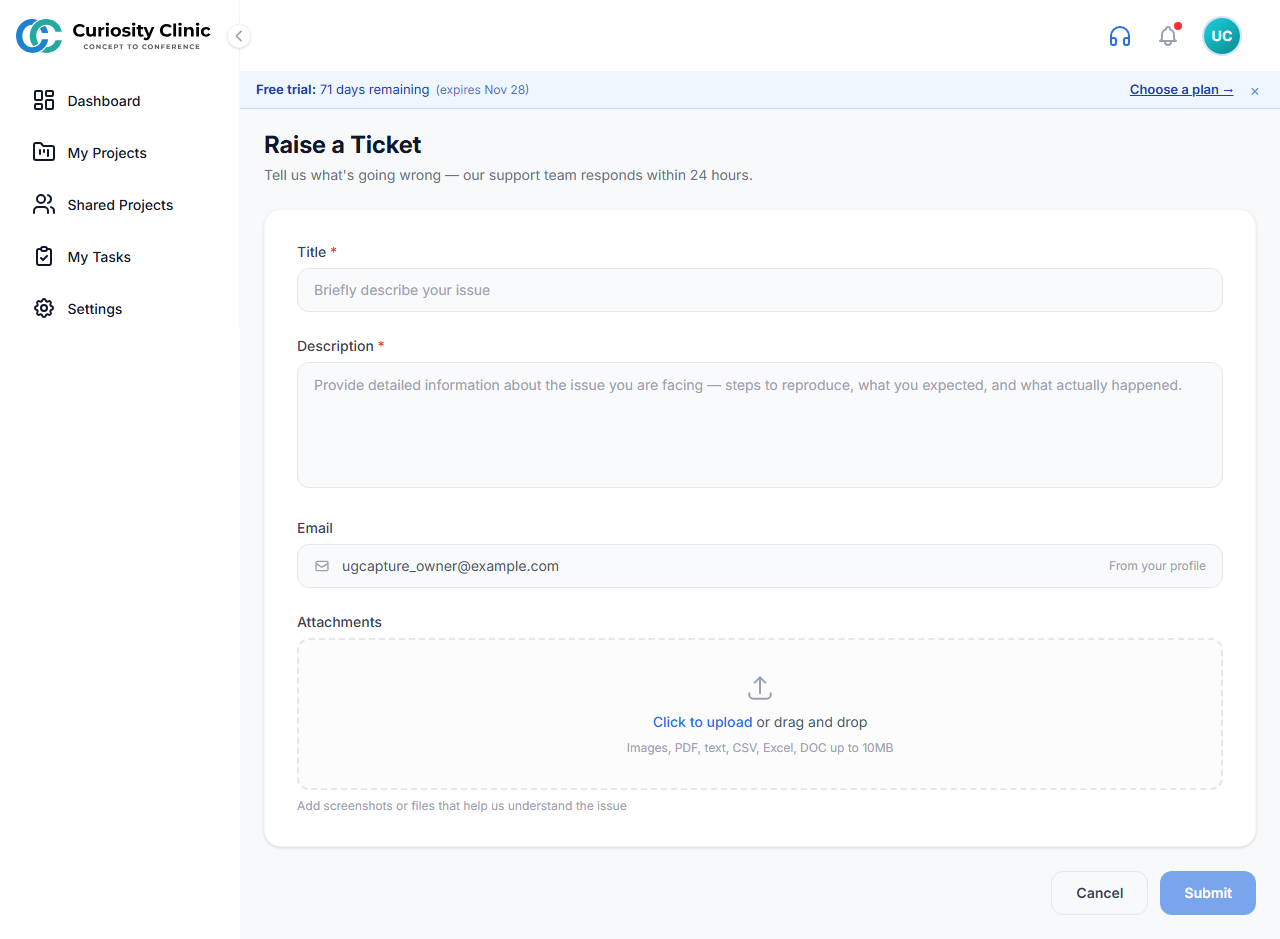Click the Curiosity Clinic logo
This screenshot has height=939, width=1280.
[113, 36]
